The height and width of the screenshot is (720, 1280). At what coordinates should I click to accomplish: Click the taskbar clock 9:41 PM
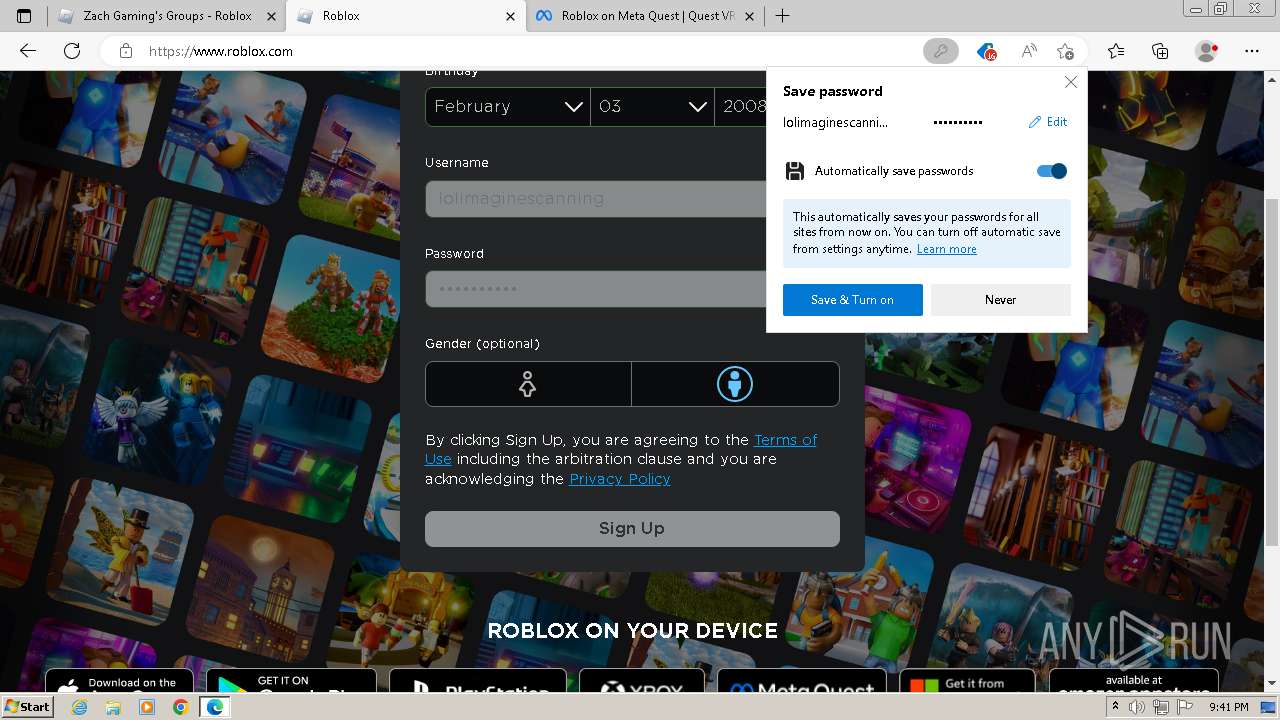[x=1228, y=707]
